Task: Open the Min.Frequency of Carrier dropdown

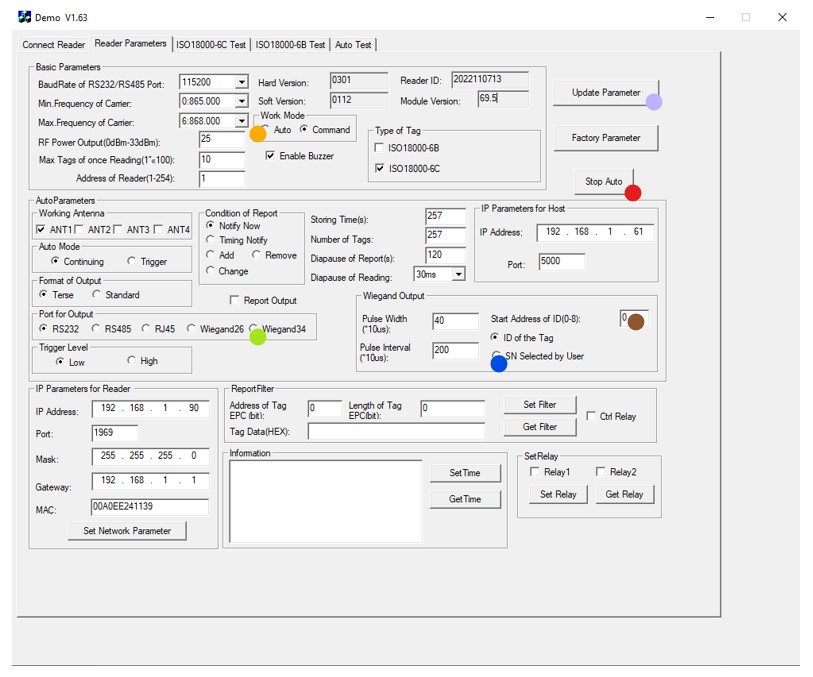Action: click(x=242, y=101)
